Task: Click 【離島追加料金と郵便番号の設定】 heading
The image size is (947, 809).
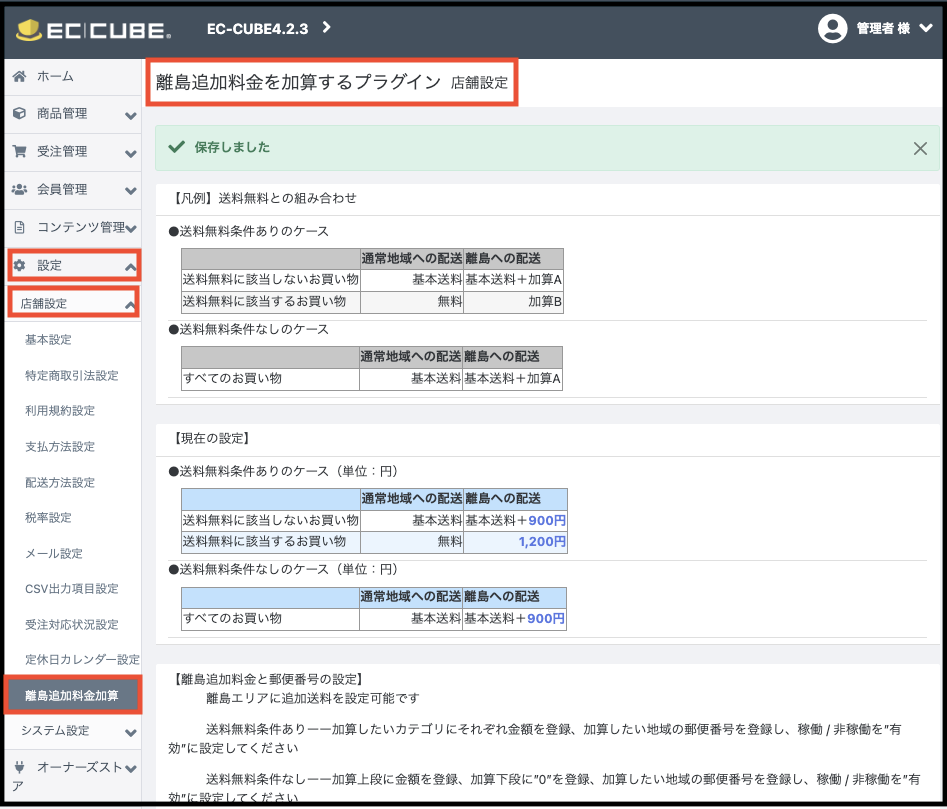Action: click(x=268, y=679)
